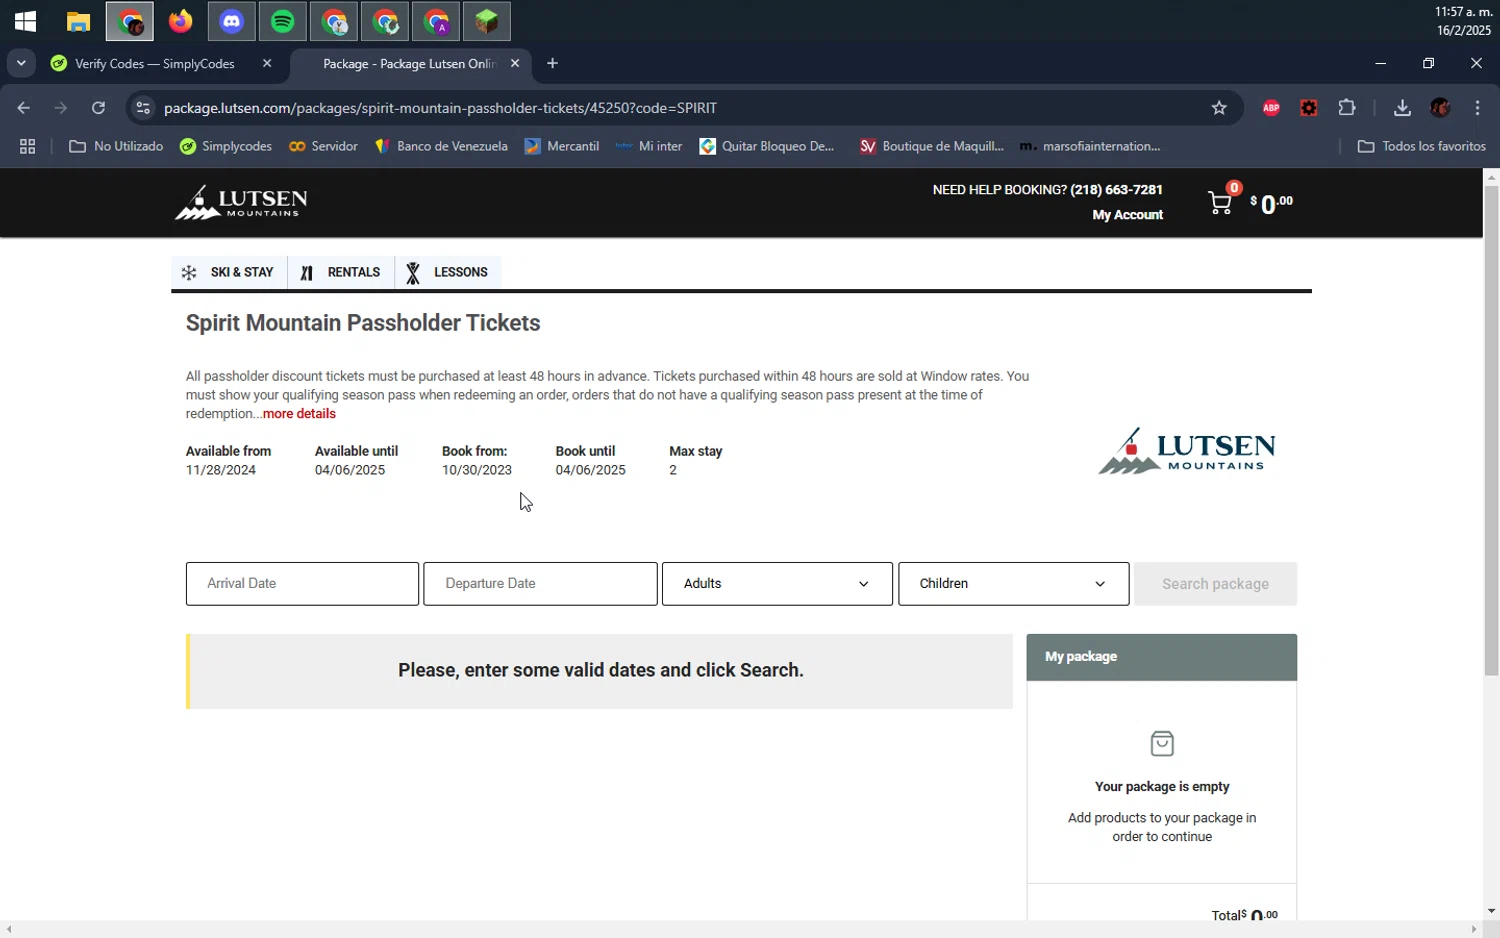1500x938 pixels.
Task: Open Todos los favoritos folder
Action: (1422, 147)
